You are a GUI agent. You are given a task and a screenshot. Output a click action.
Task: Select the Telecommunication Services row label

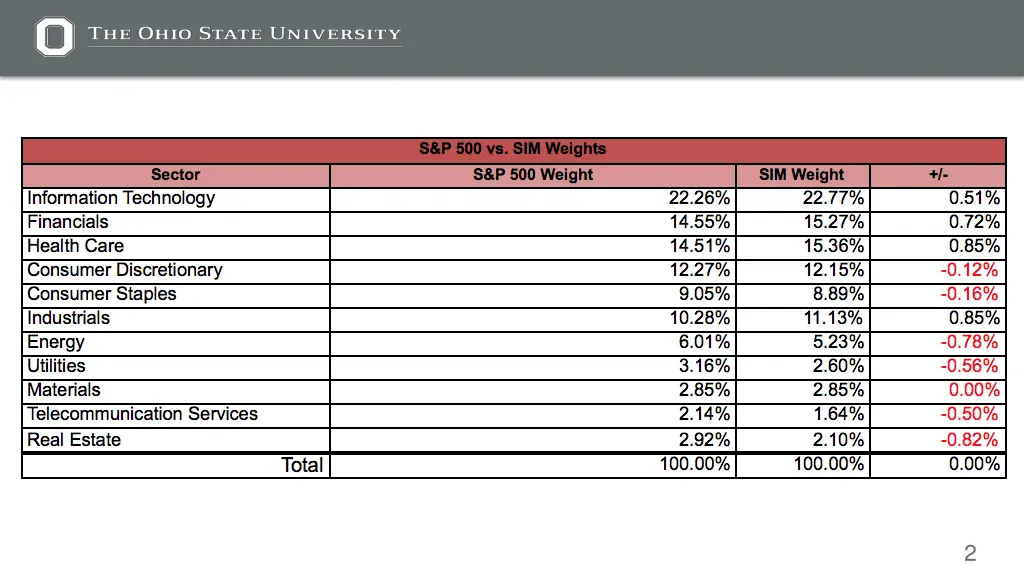click(142, 414)
